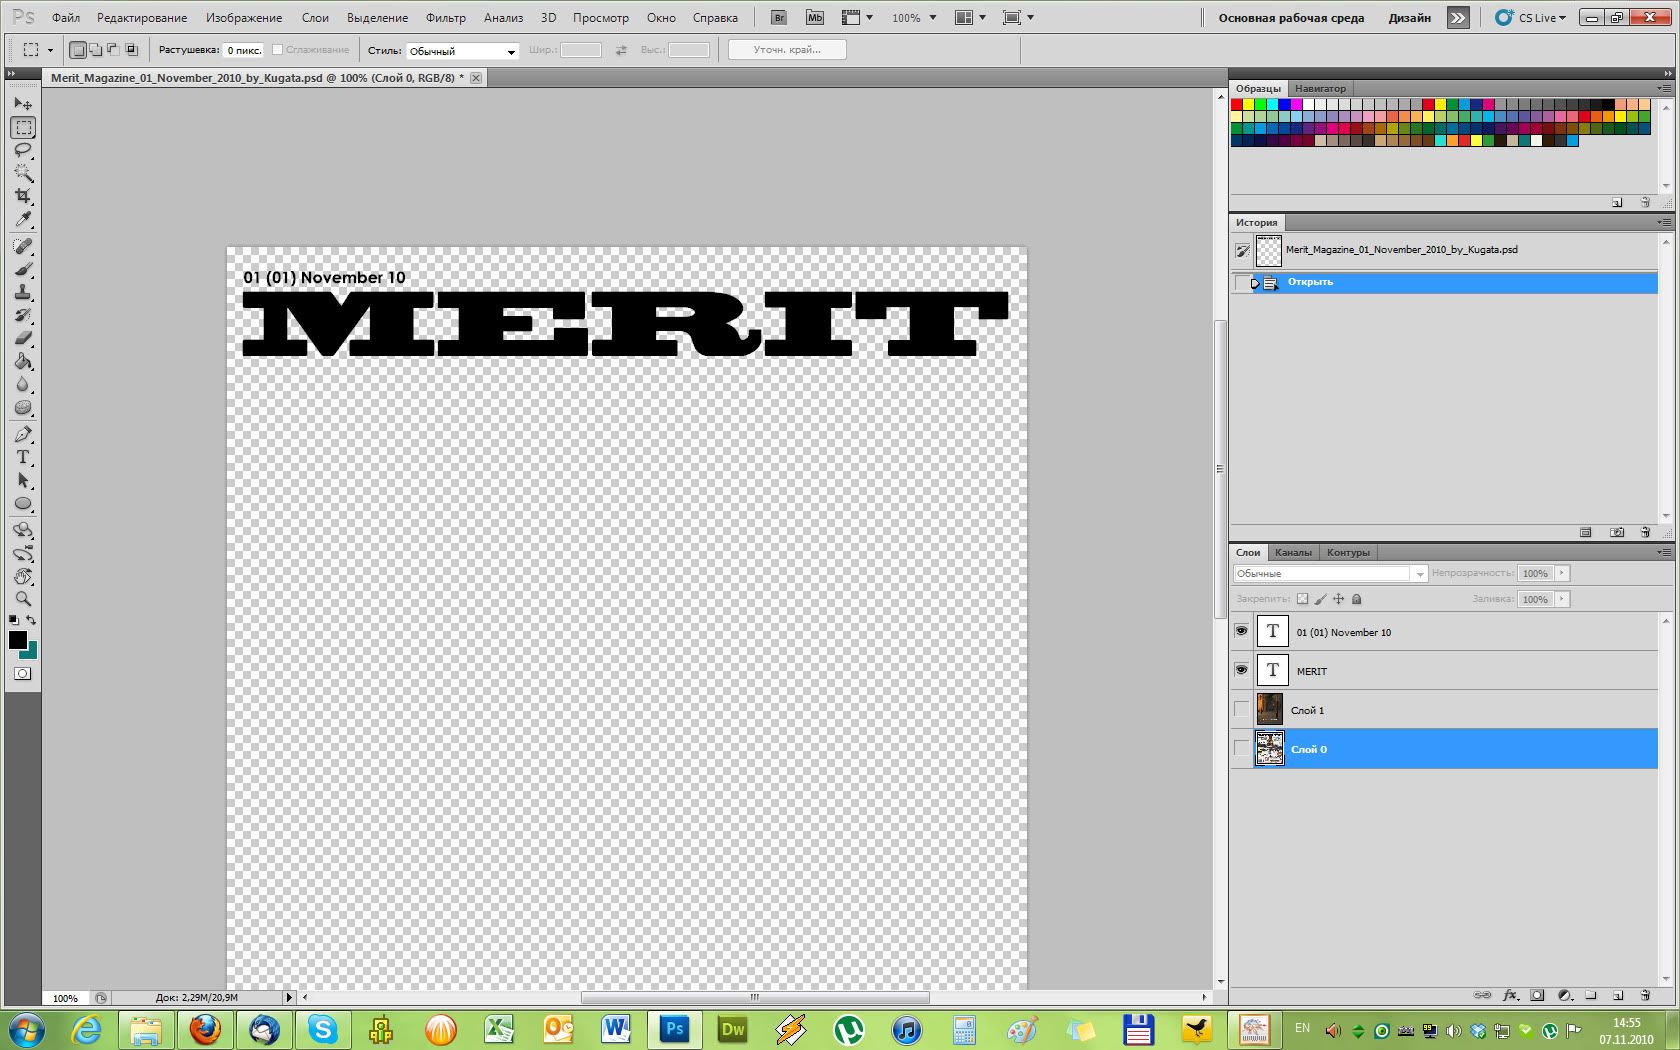Select the Zoom tool in toolbox
Screen dimensions: 1680x1050
23,599
